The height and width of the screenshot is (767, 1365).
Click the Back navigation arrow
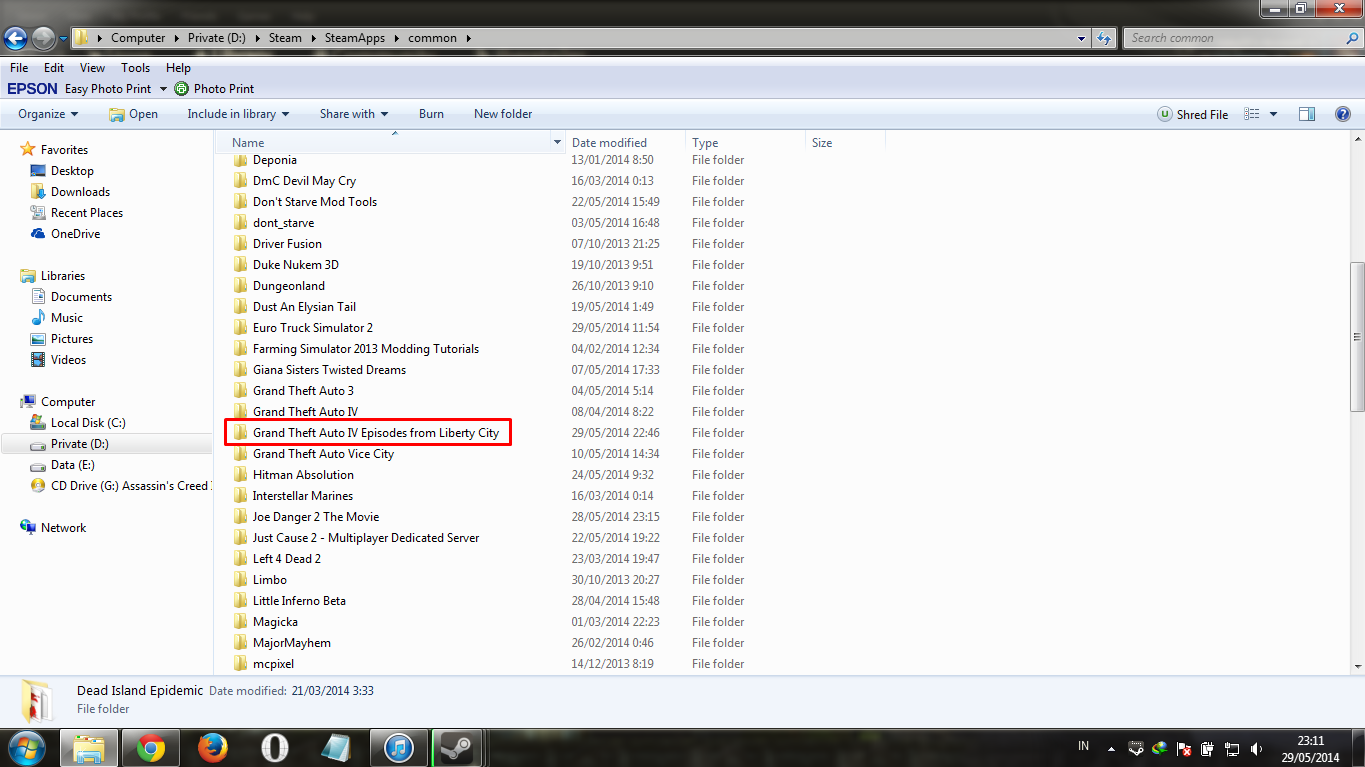pos(16,38)
